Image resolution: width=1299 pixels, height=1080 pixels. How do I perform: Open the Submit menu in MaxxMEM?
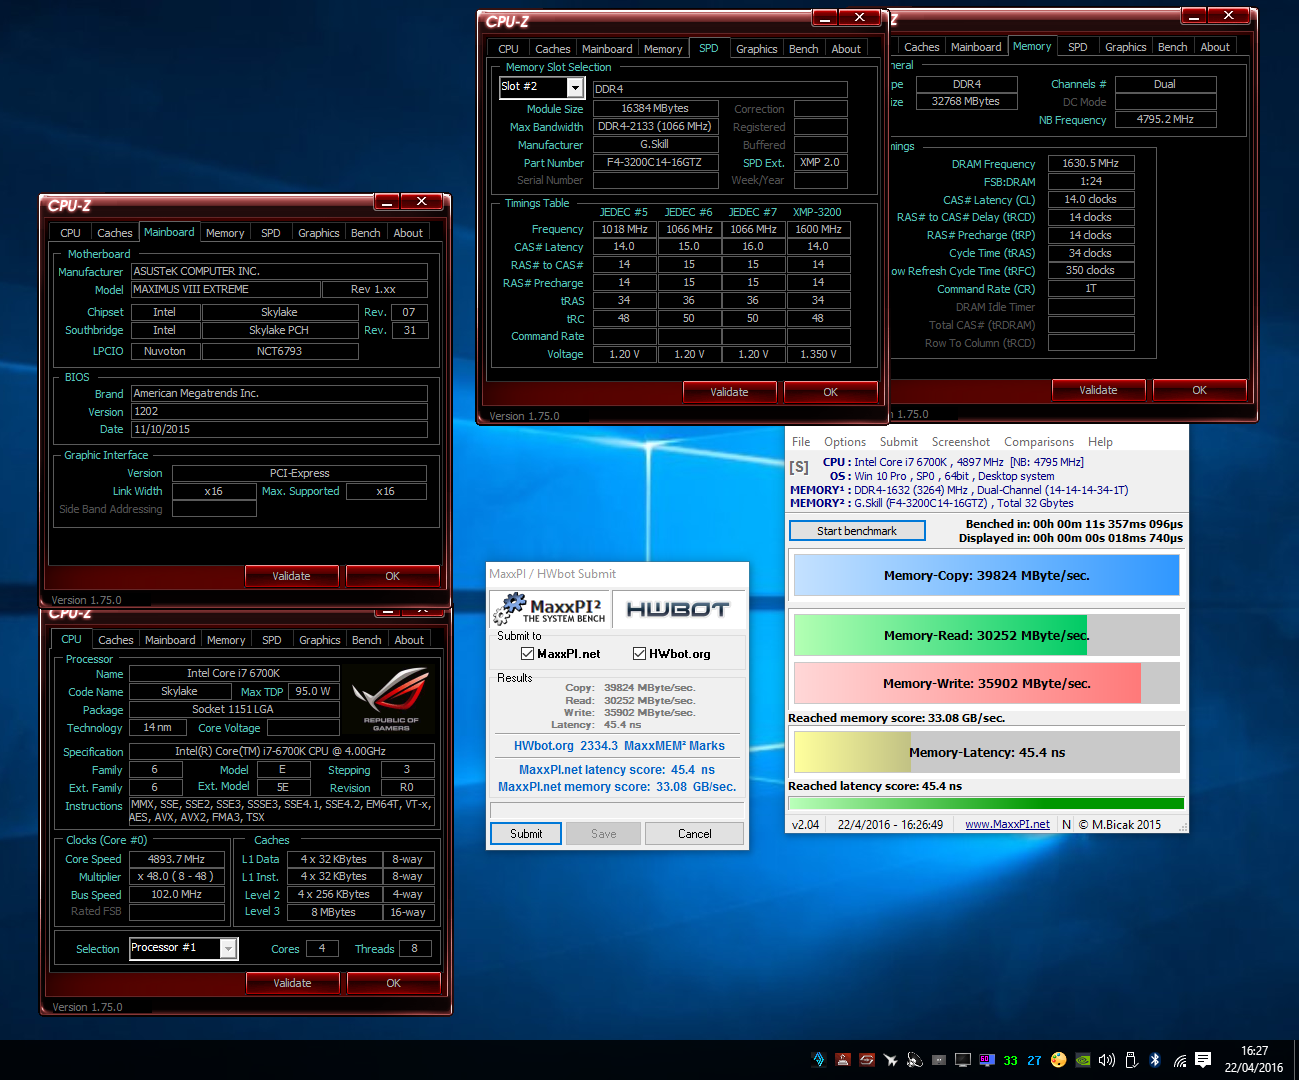pyautogui.click(x=899, y=442)
